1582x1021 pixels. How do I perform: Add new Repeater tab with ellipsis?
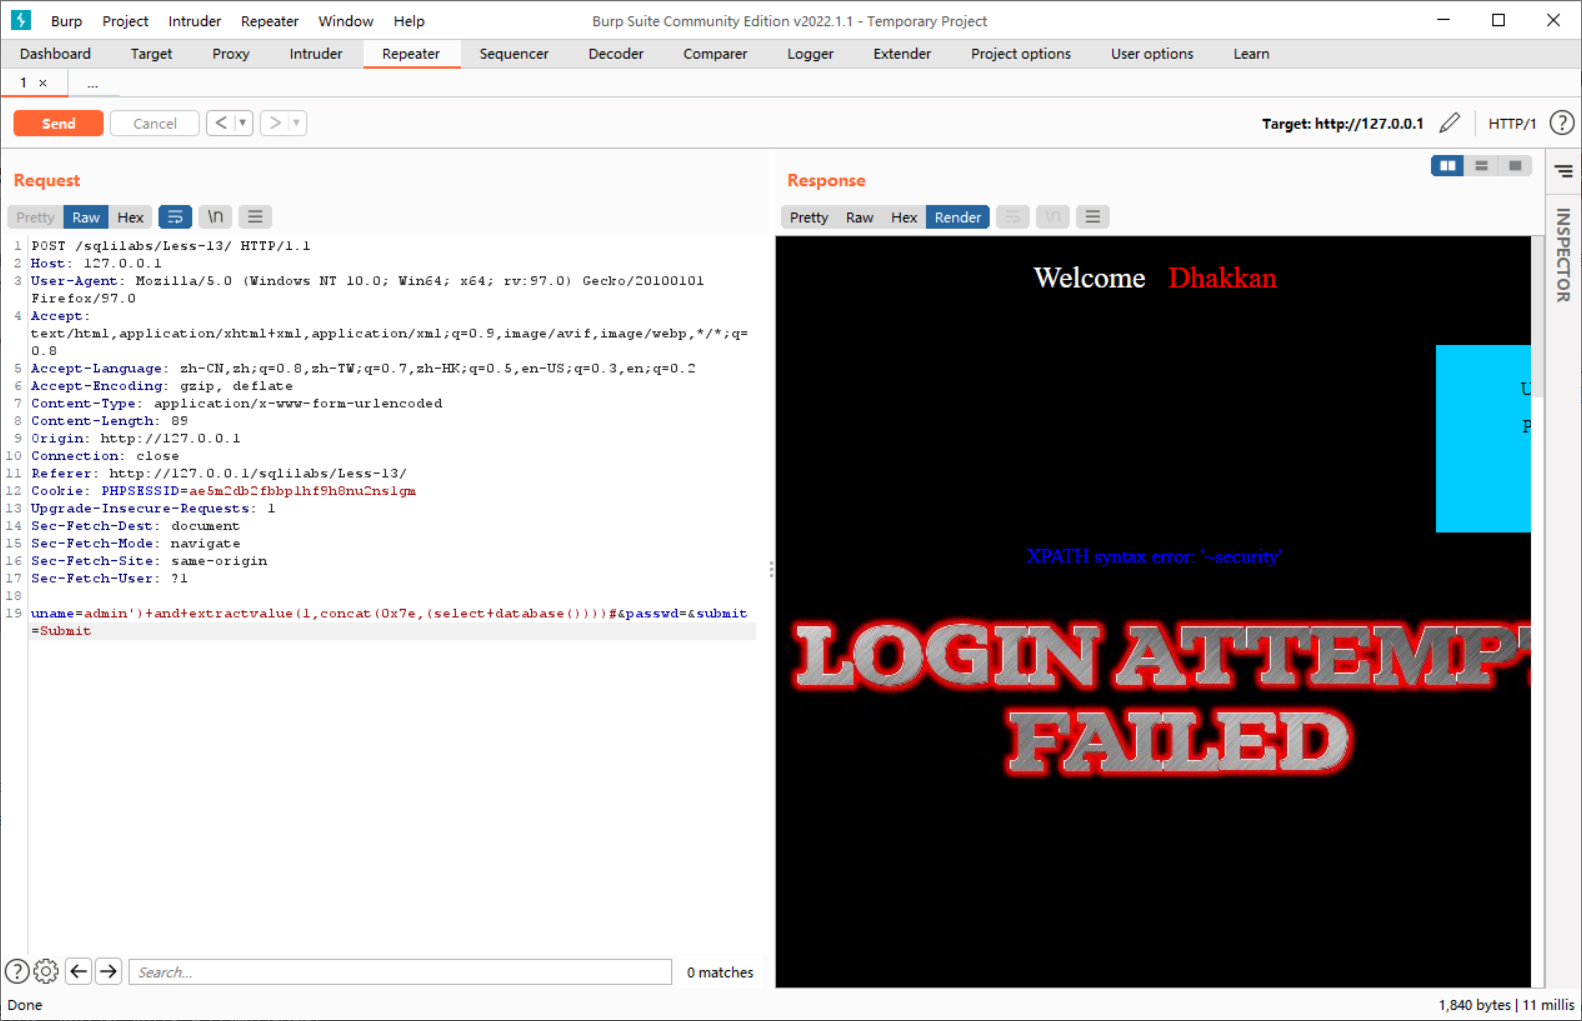coord(92,84)
